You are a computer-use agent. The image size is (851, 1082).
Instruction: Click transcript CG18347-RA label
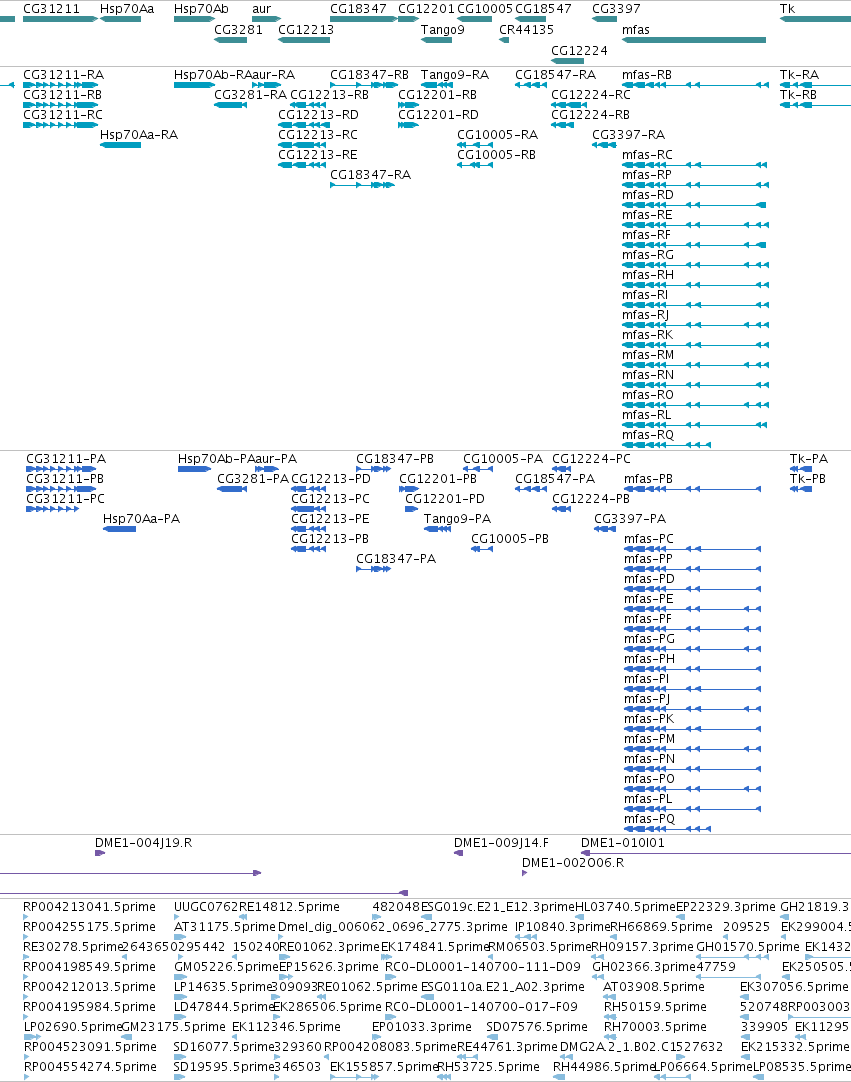point(371,175)
